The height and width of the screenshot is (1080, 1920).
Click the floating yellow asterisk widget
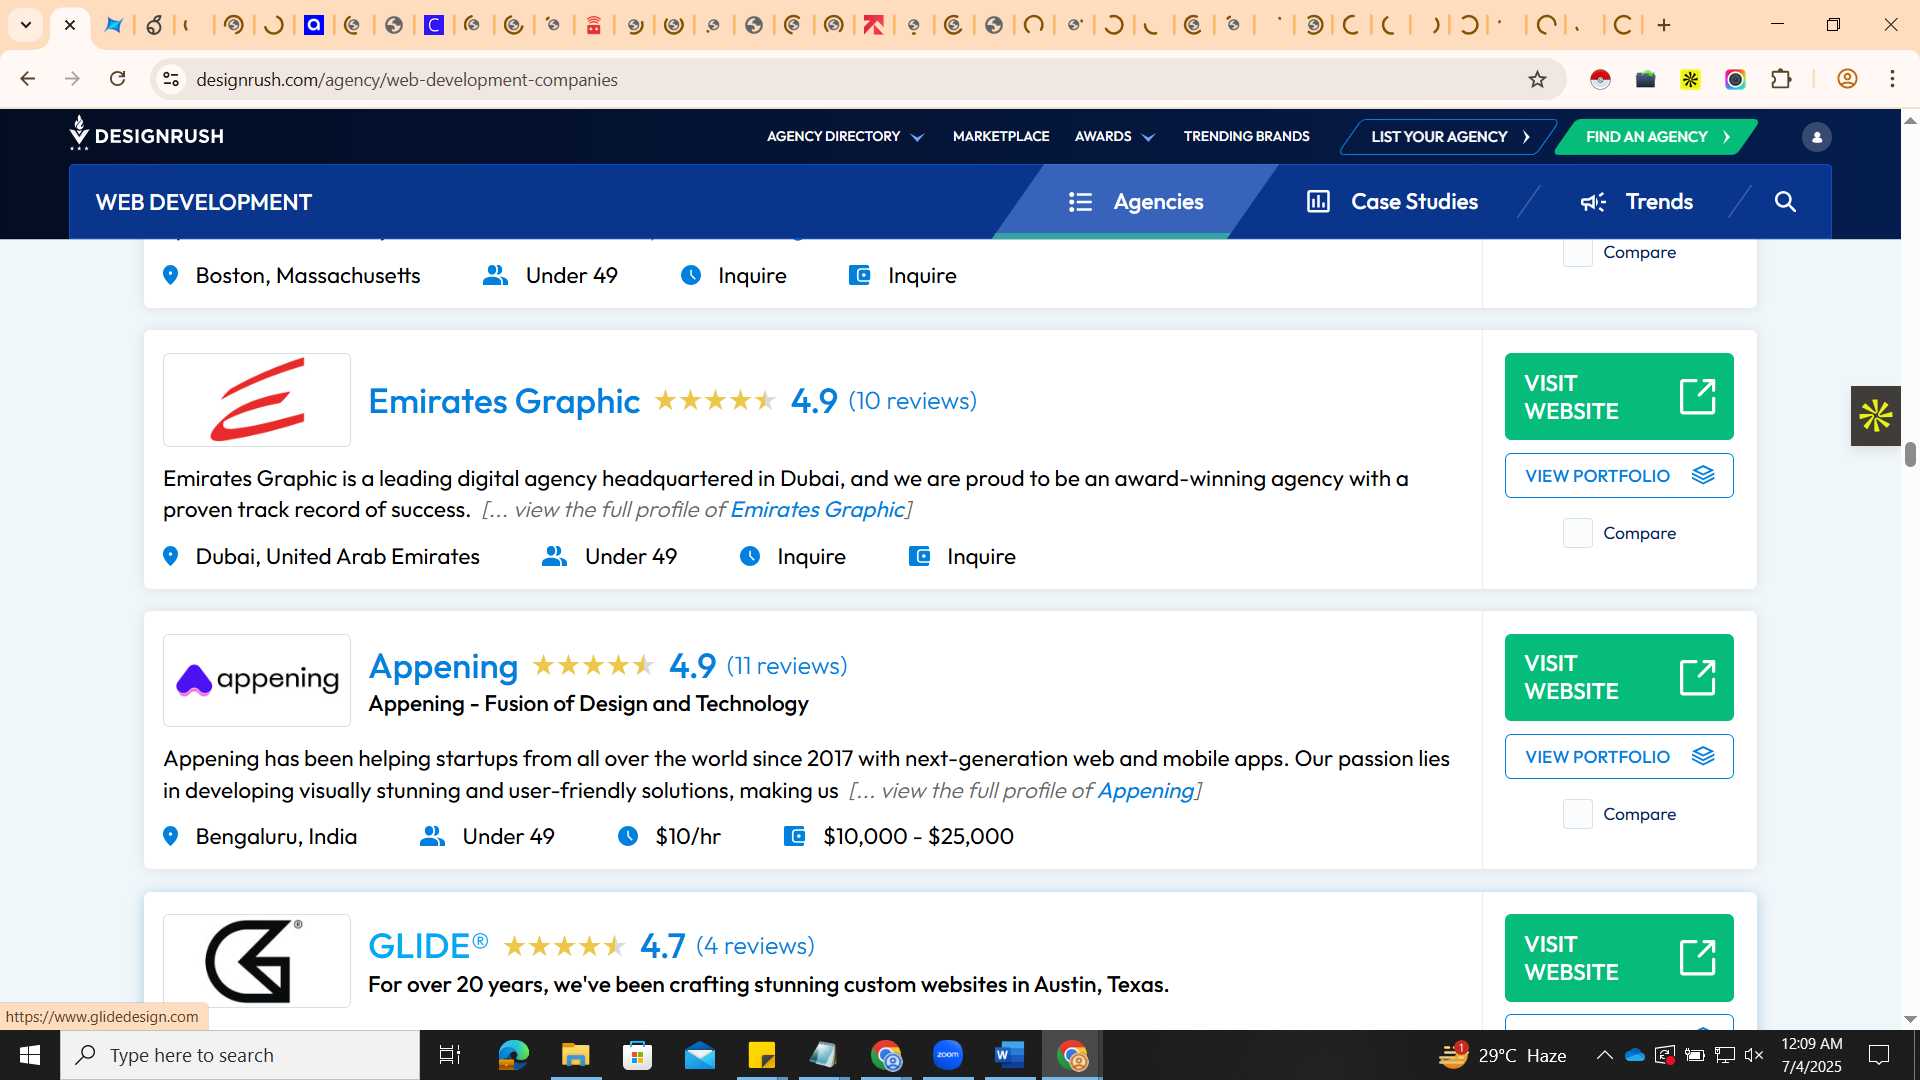point(1875,416)
